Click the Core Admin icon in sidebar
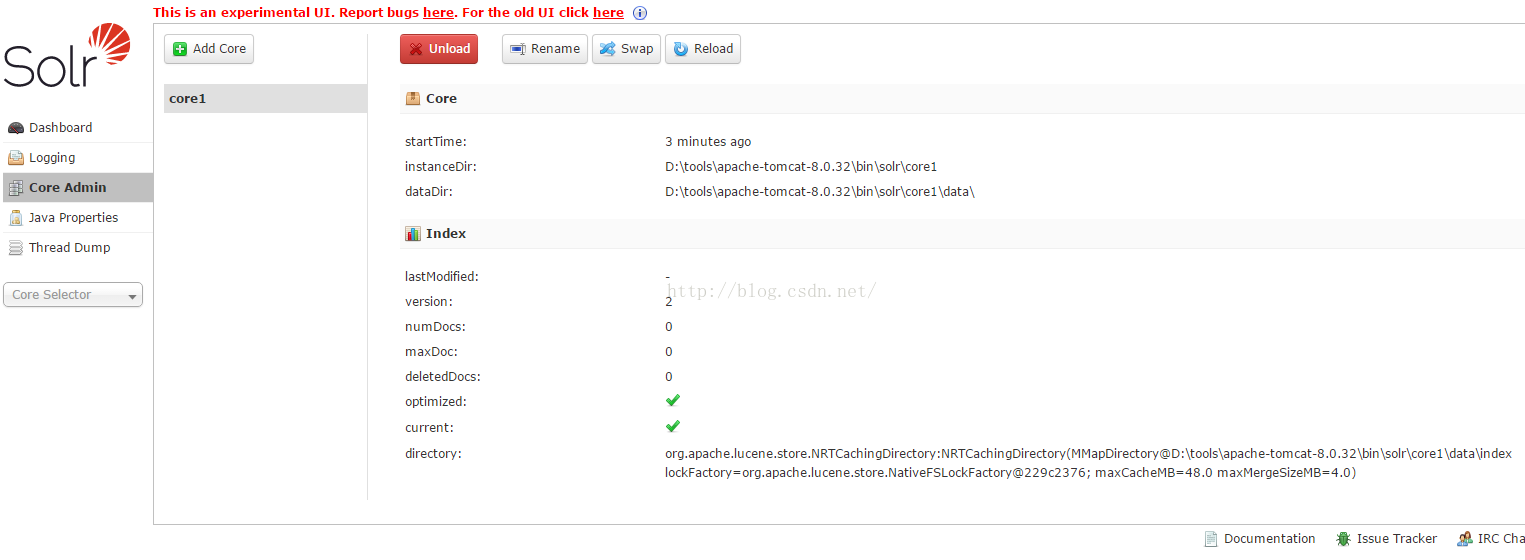 pyautogui.click(x=15, y=188)
